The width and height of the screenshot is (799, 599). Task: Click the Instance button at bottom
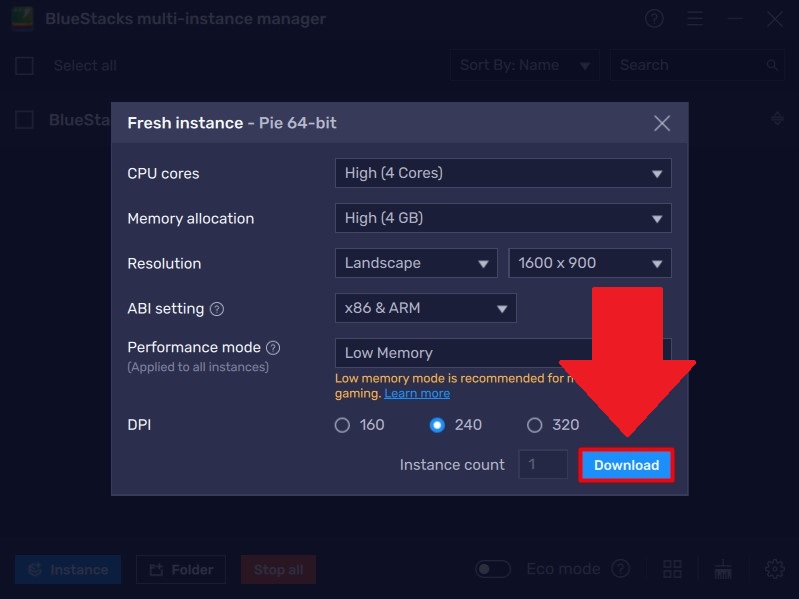[68, 569]
